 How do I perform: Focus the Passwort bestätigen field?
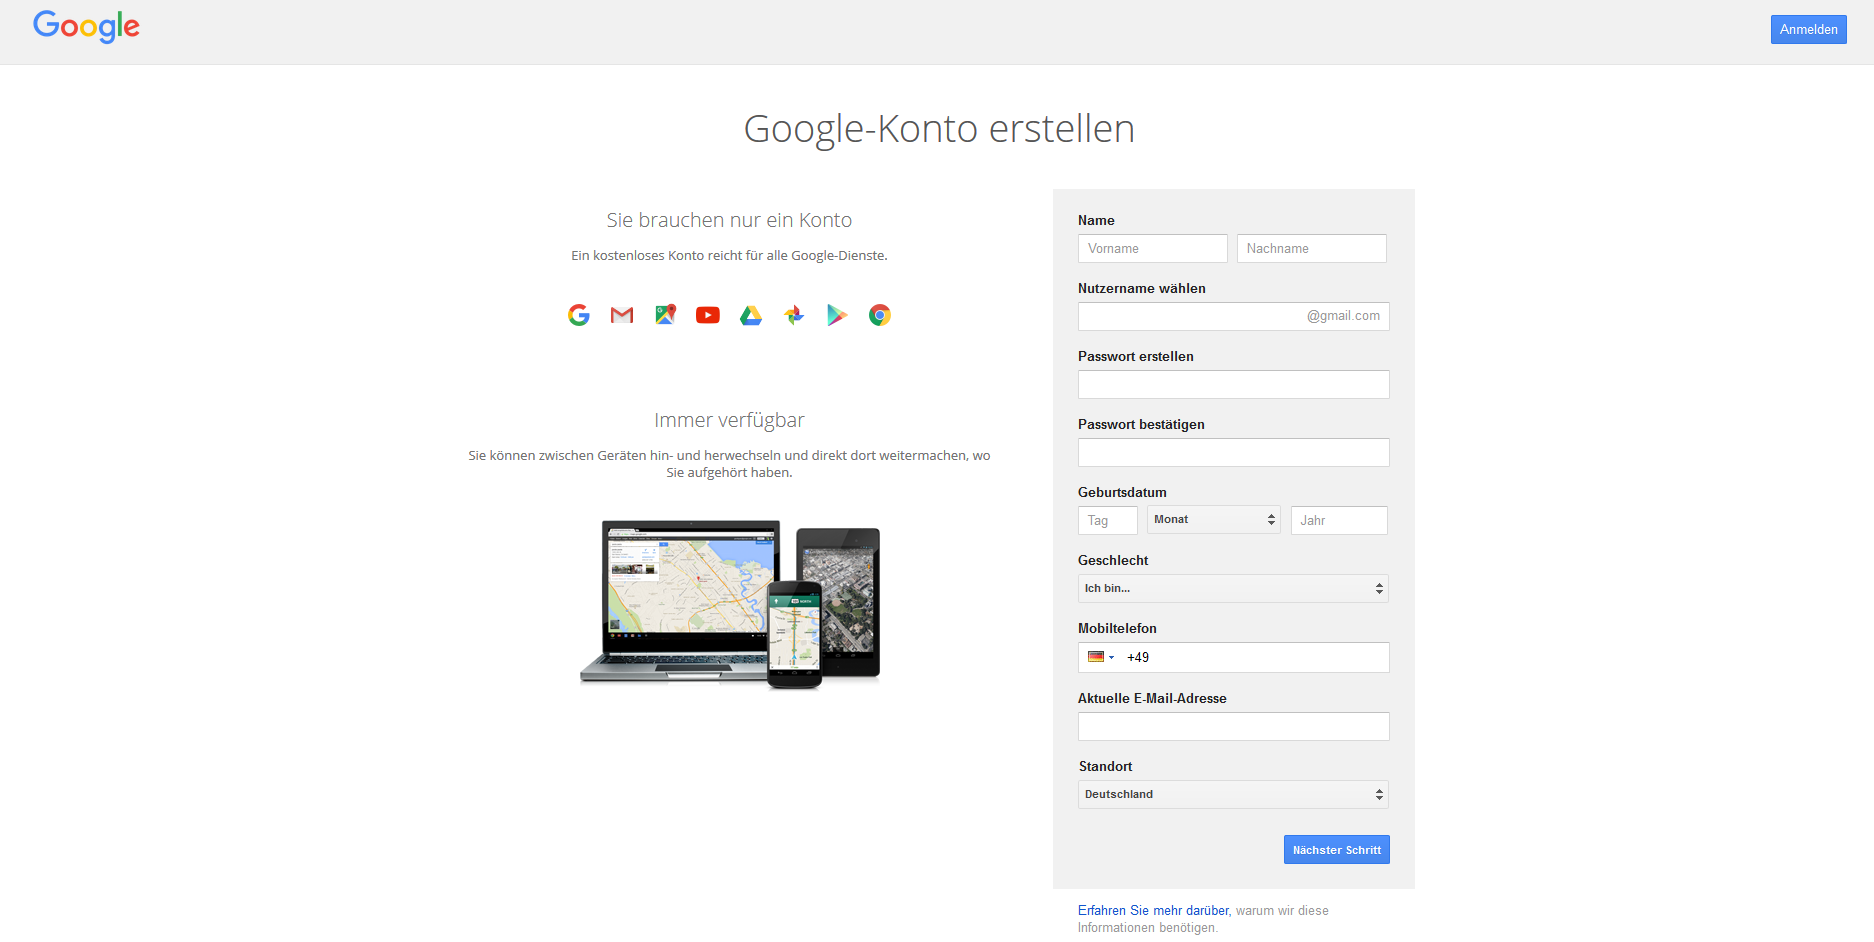point(1233,452)
